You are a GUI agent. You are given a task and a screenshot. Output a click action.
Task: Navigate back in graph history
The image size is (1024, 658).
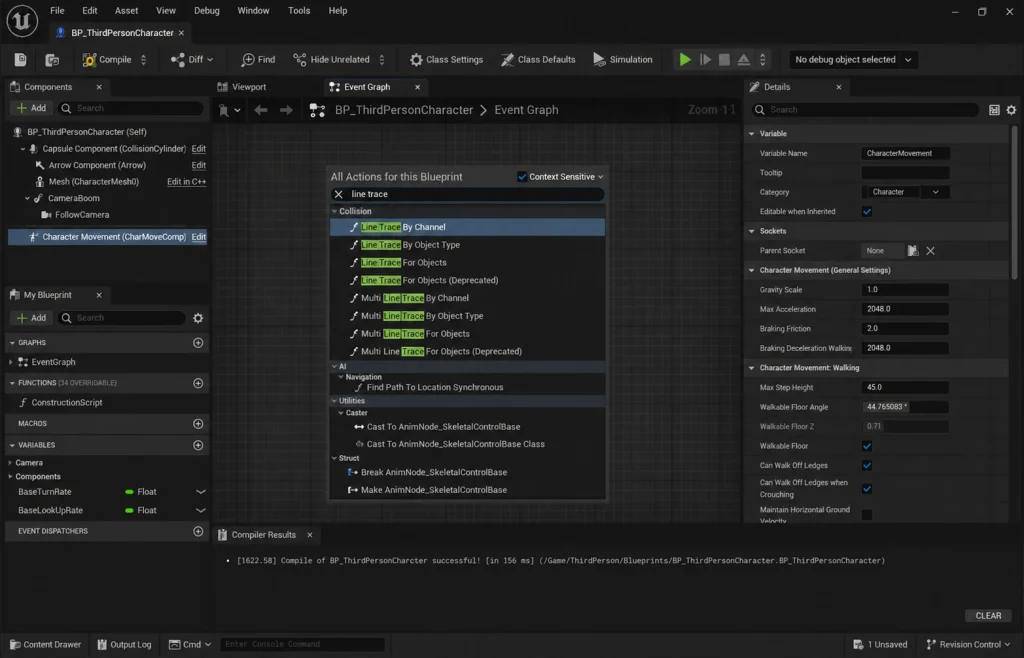click(261, 110)
